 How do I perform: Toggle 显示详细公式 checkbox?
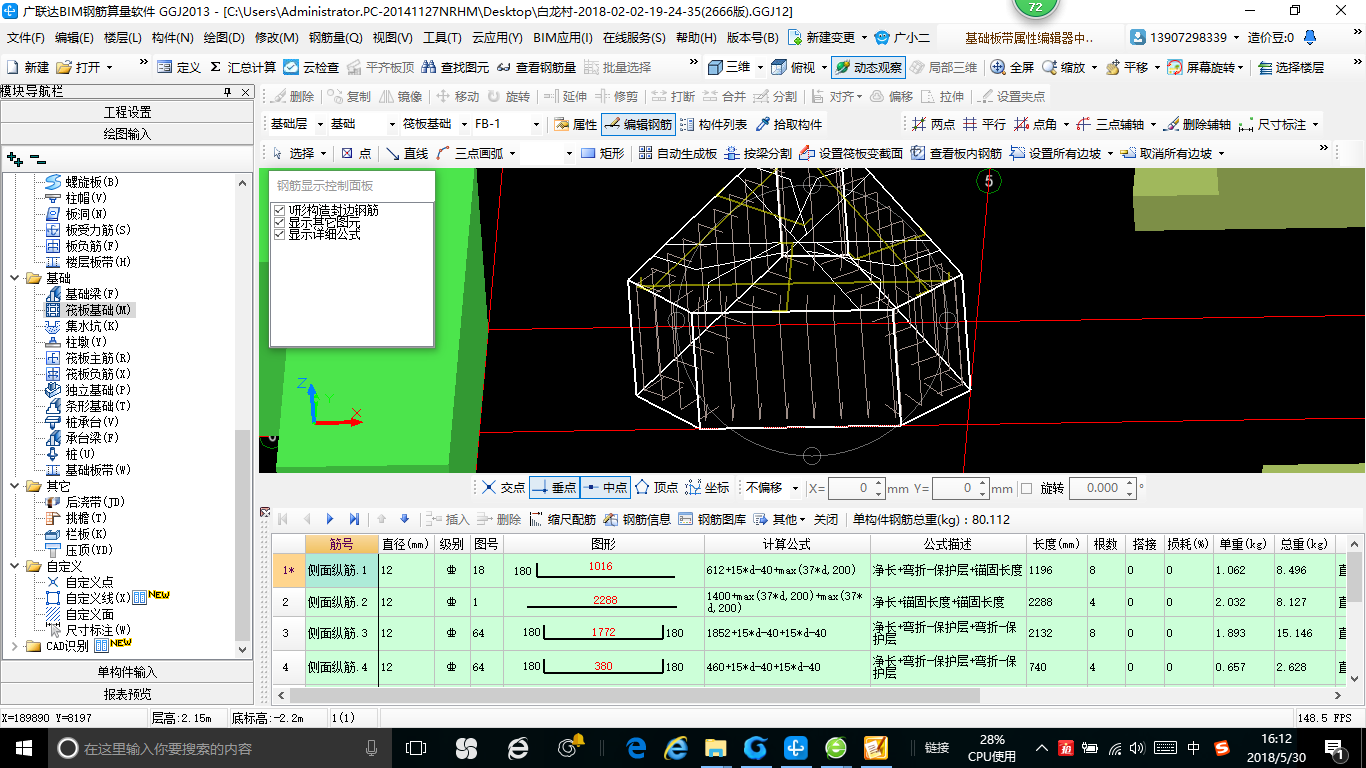pos(280,235)
